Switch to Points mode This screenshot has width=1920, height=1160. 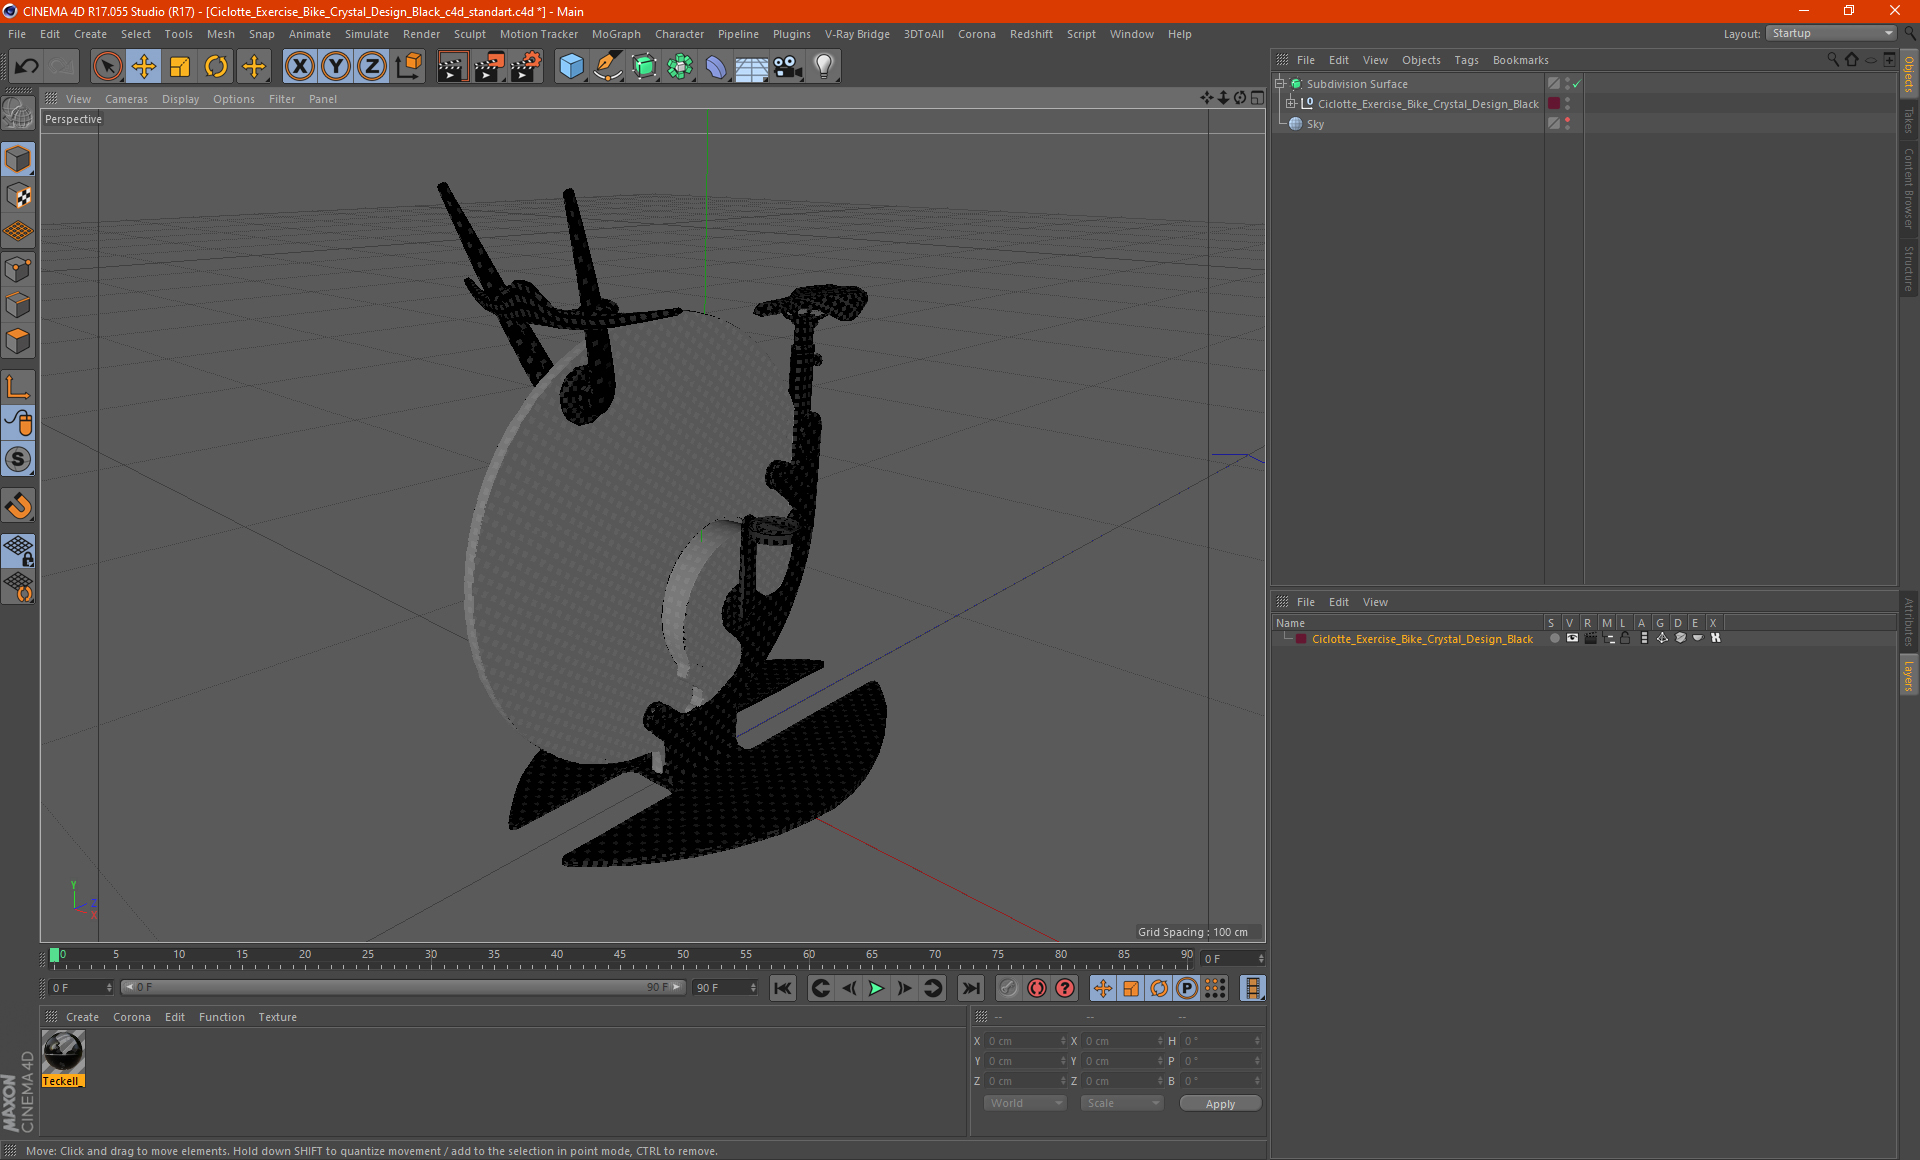[19, 269]
